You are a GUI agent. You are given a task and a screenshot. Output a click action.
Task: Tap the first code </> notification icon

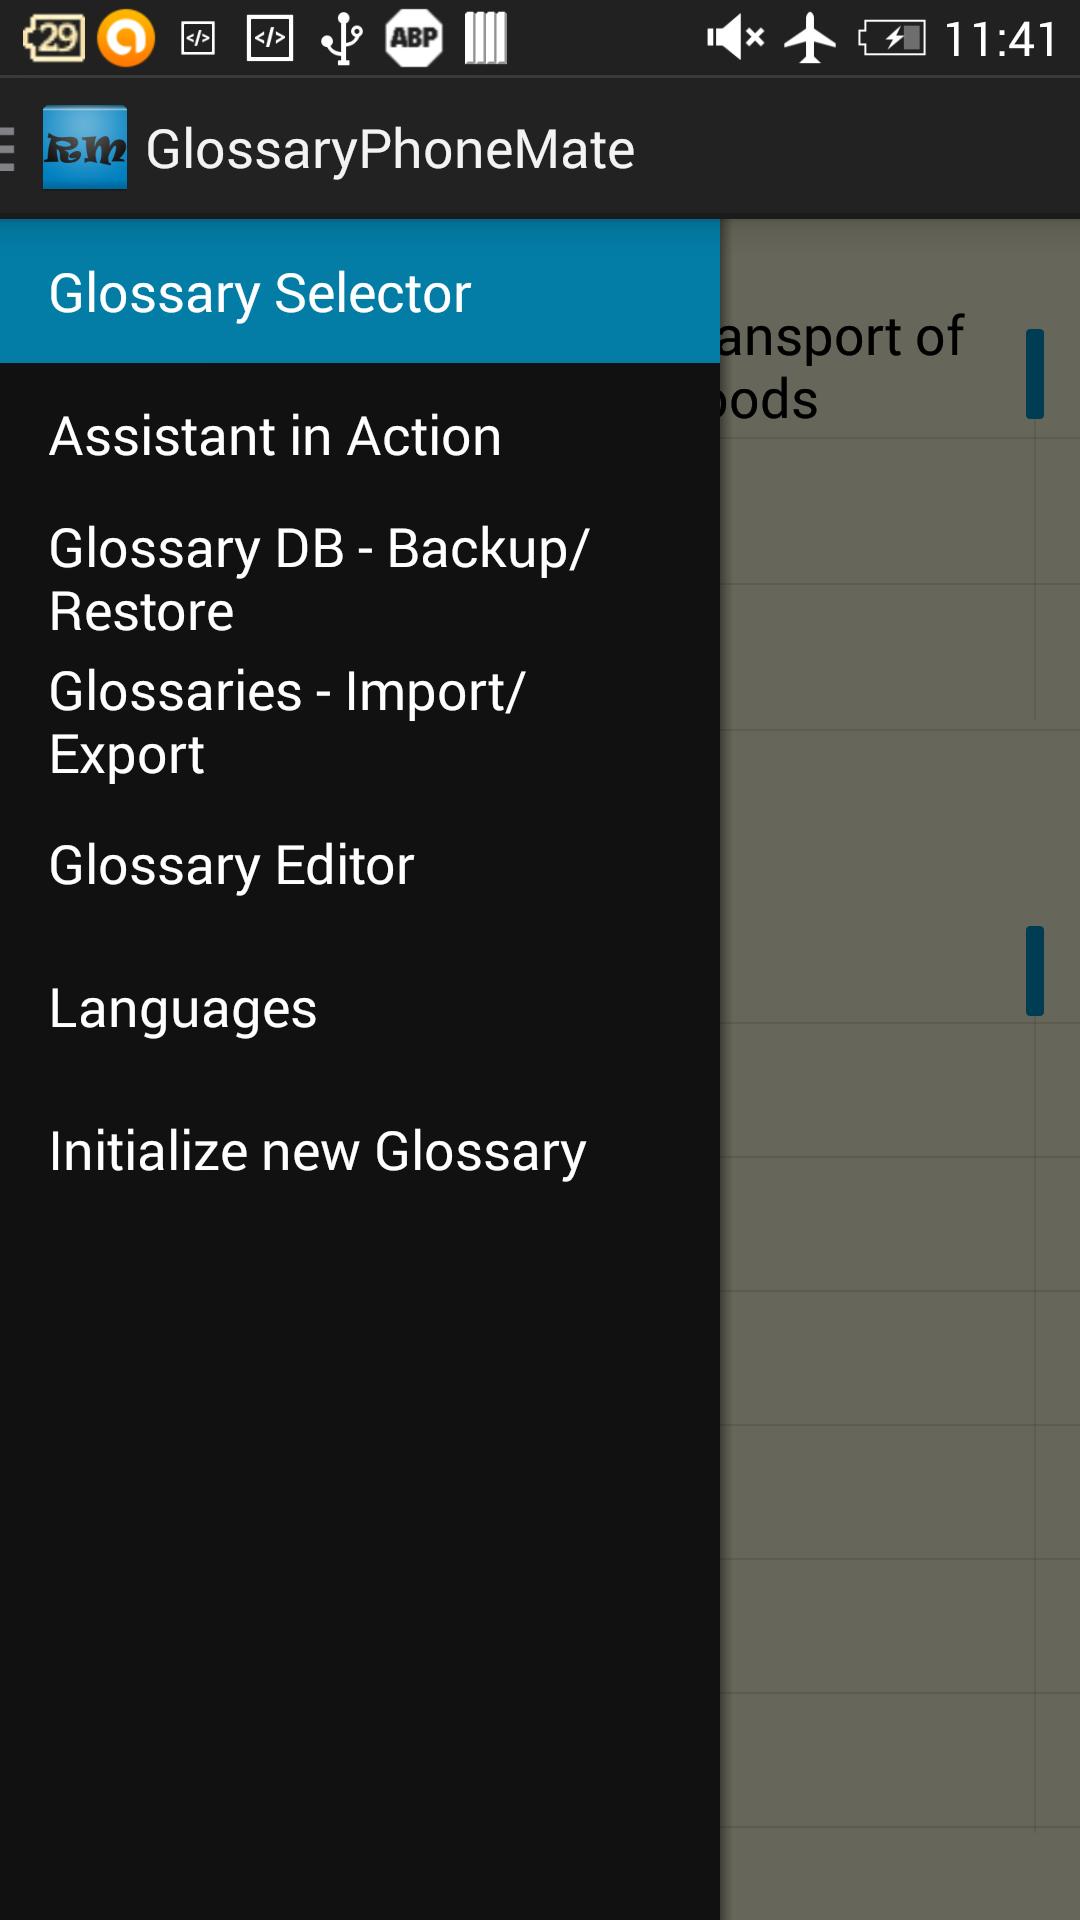(196, 38)
